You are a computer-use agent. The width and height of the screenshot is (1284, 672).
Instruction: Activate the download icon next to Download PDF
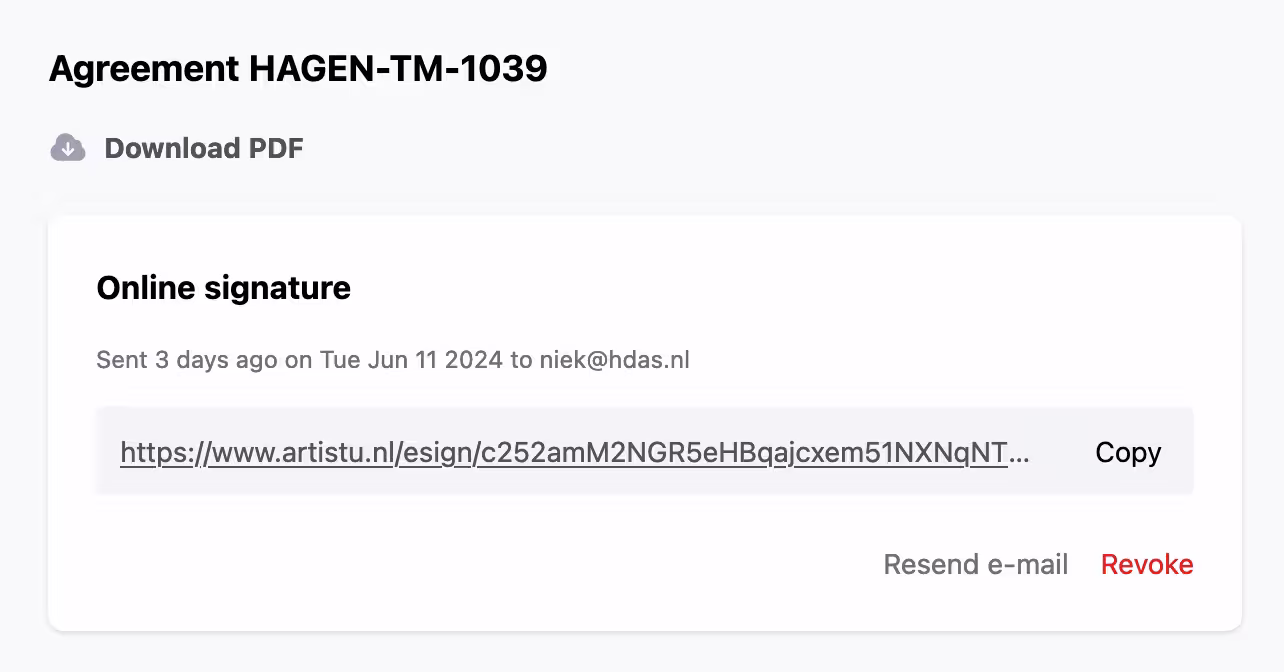(x=67, y=147)
